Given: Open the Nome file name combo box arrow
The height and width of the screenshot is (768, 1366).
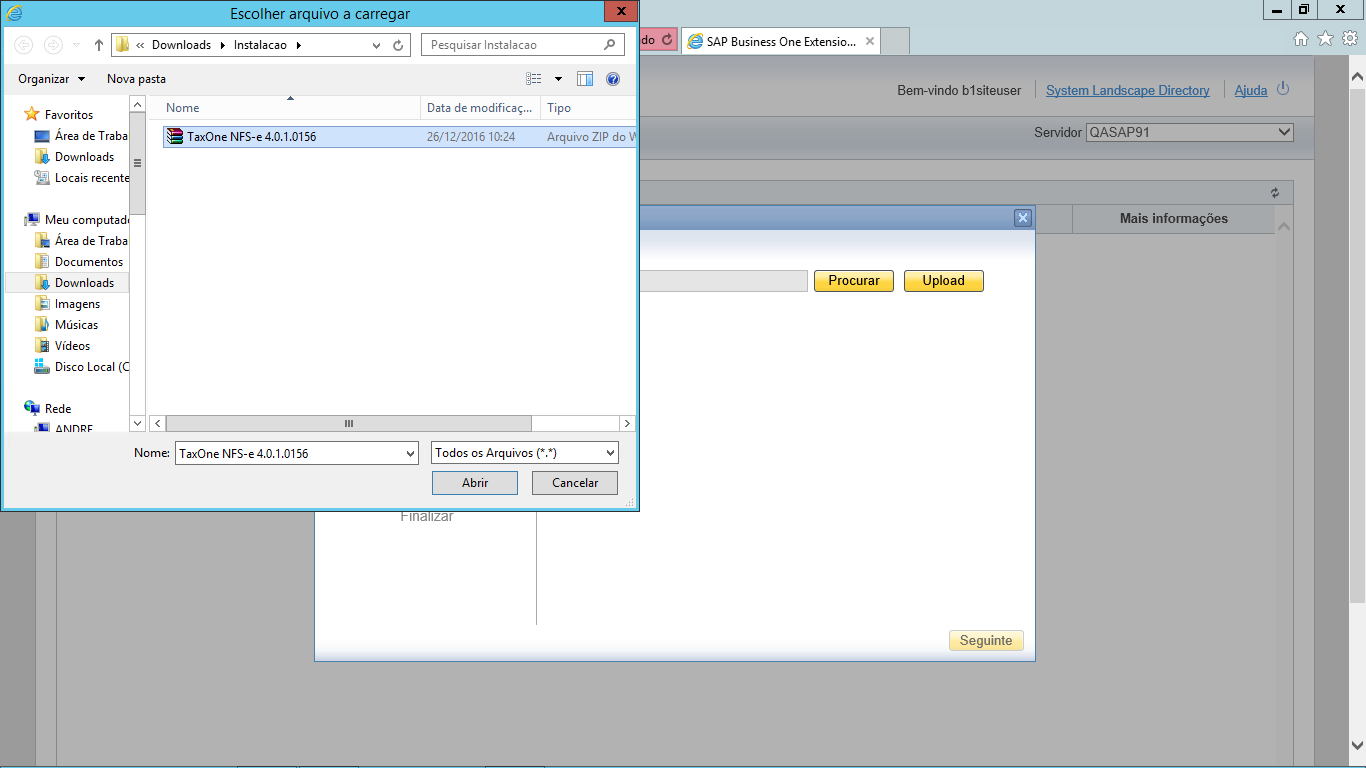Looking at the screenshot, I should click(410, 453).
